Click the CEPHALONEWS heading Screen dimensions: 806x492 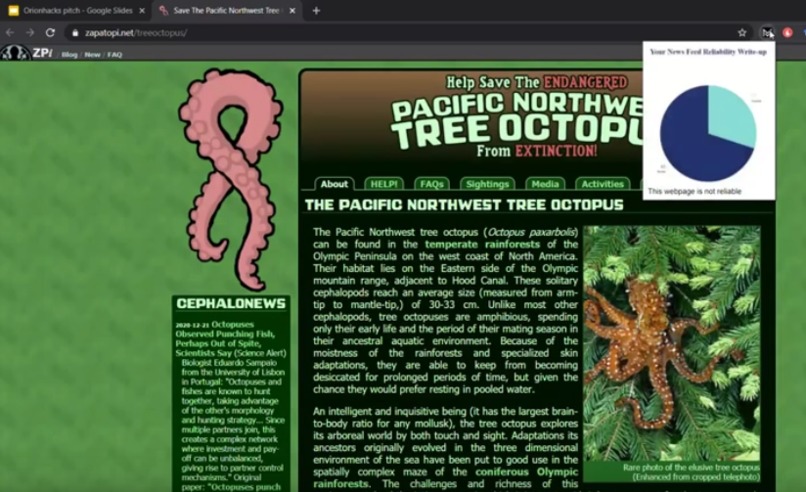(231, 303)
